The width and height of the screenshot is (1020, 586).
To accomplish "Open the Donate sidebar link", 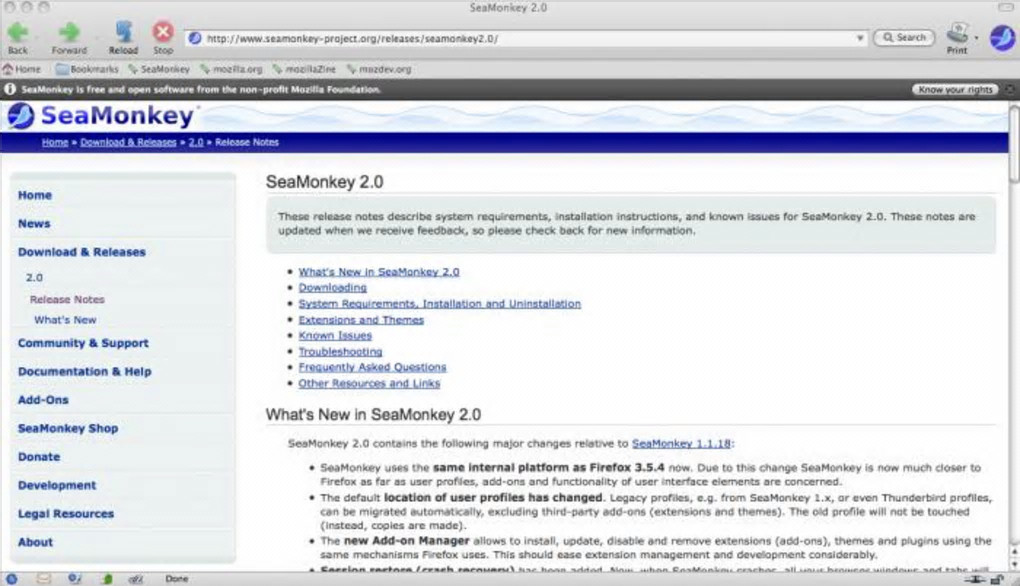I will [x=39, y=457].
